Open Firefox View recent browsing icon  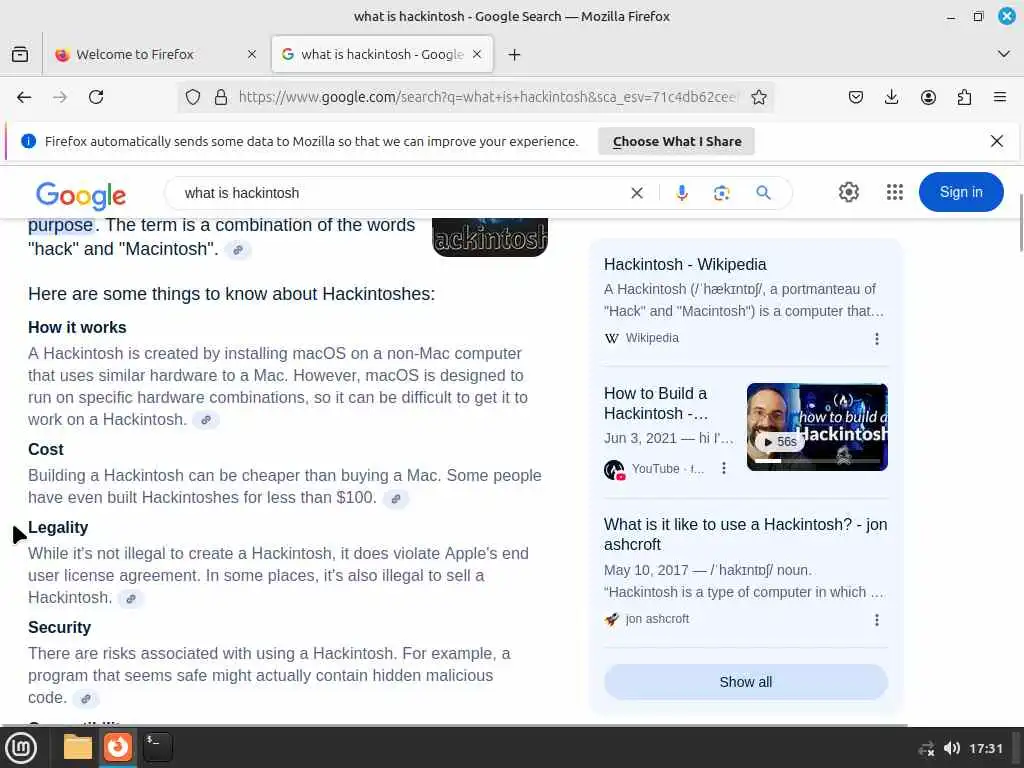[20, 54]
